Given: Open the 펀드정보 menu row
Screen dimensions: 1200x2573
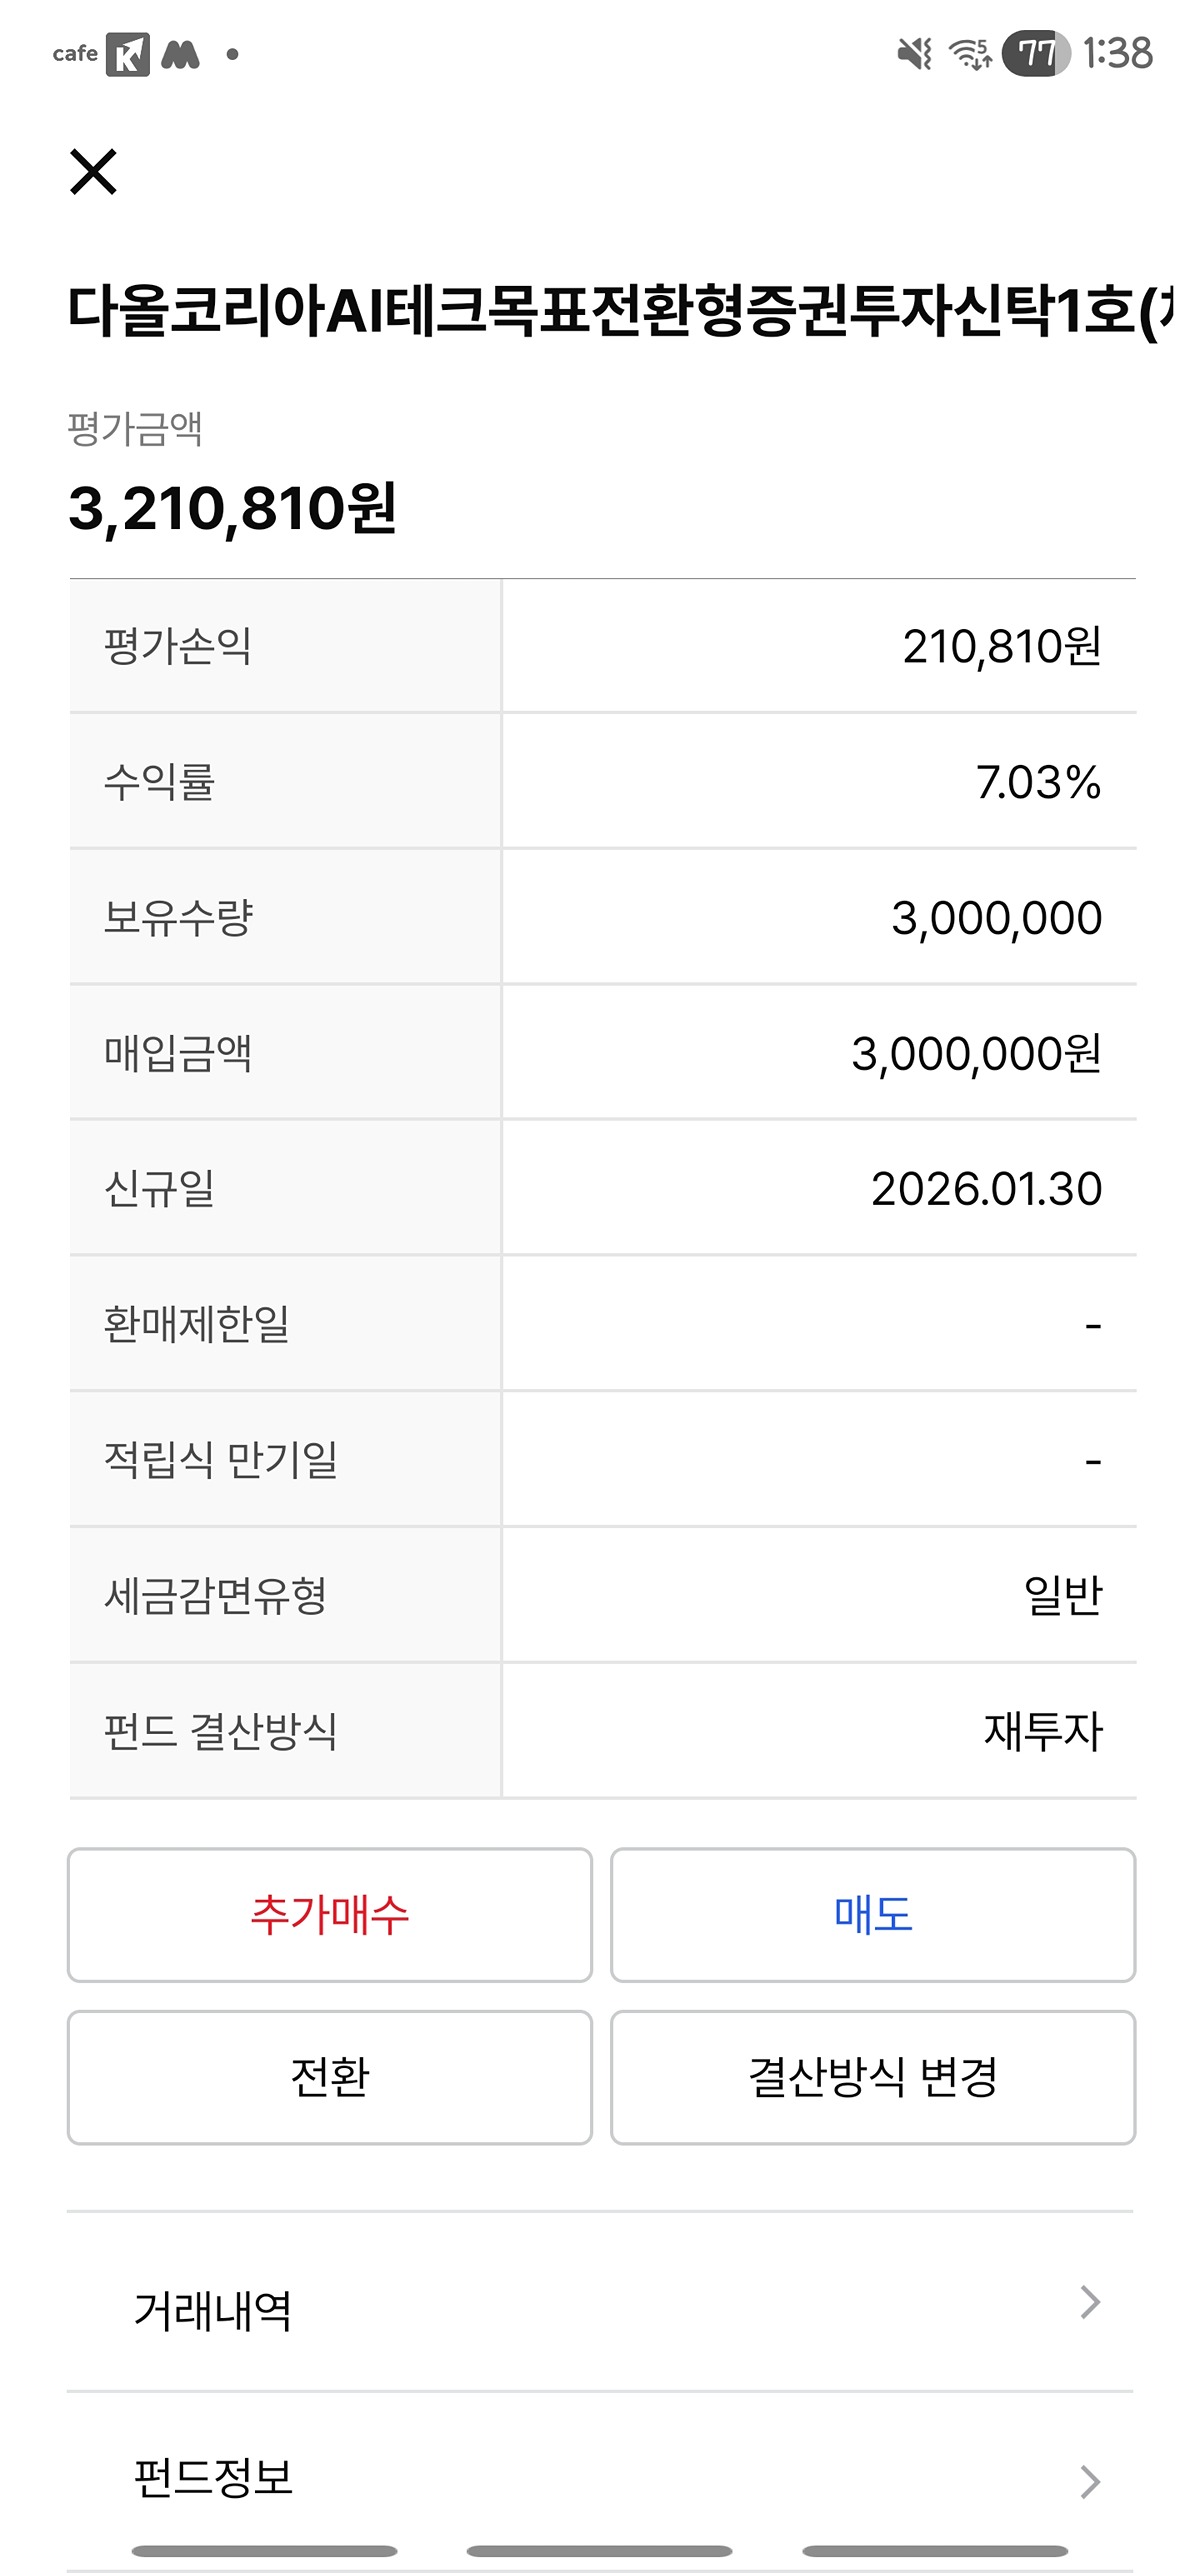Looking at the screenshot, I should pos(600,2478).
